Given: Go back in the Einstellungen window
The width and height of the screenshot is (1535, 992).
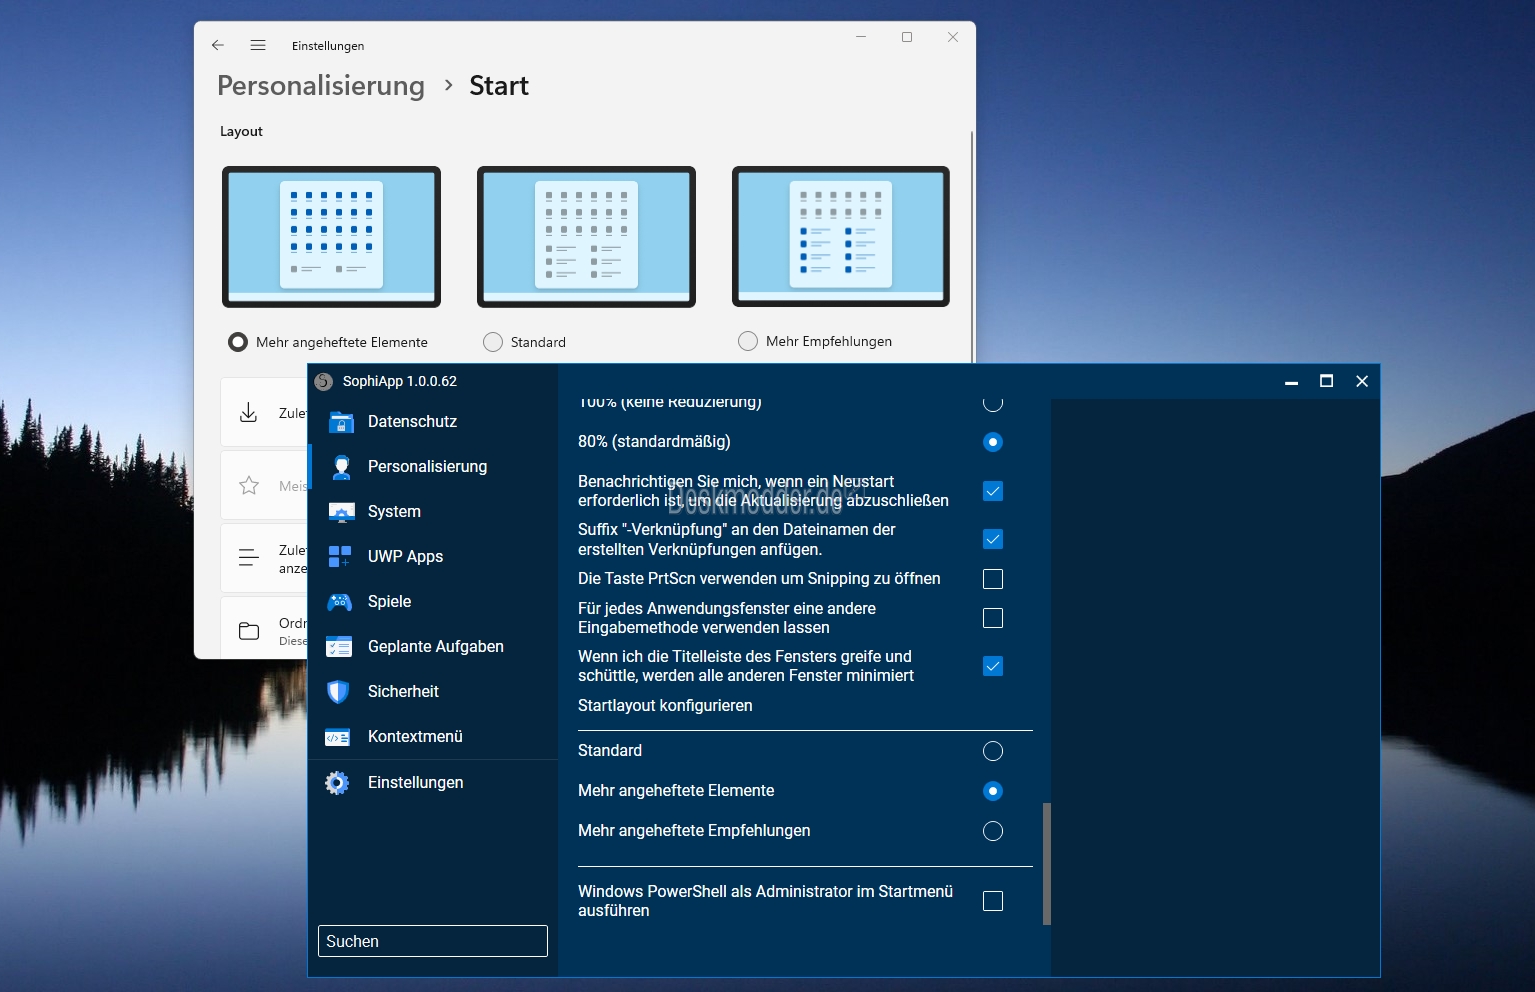Looking at the screenshot, I should click(x=218, y=45).
